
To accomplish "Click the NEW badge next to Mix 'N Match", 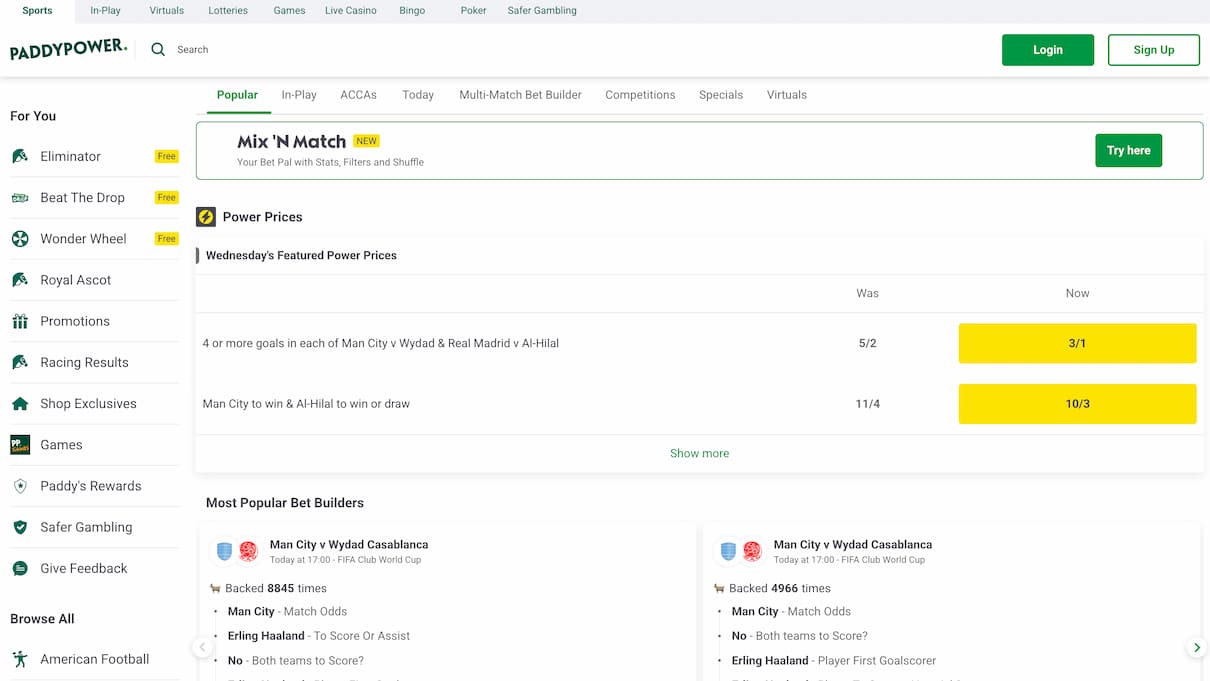I will click(x=367, y=141).
